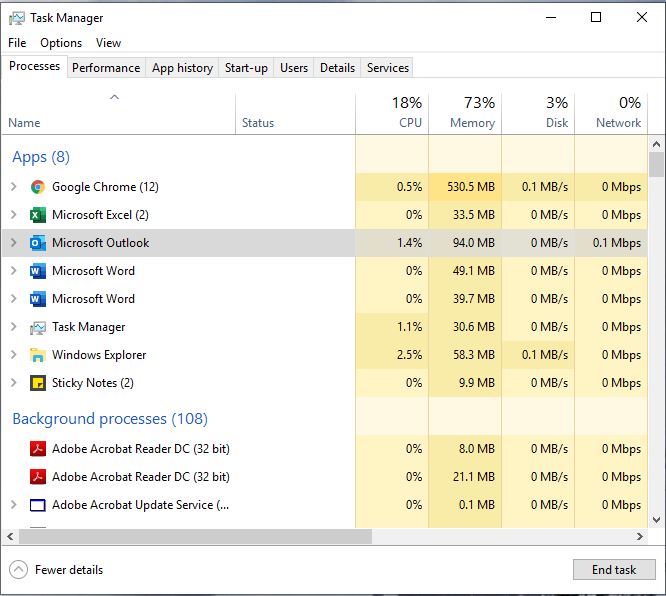The width and height of the screenshot is (666, 596).
Task: Click the Task Manager process icon
Action: click(x=38, y=328)
